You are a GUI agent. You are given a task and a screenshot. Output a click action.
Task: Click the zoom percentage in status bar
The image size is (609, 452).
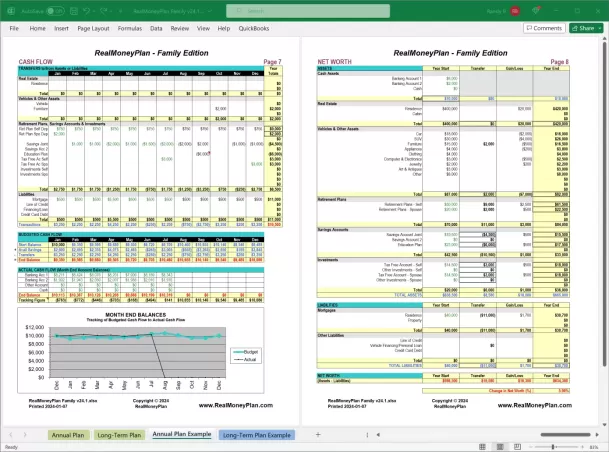[594, 447]
